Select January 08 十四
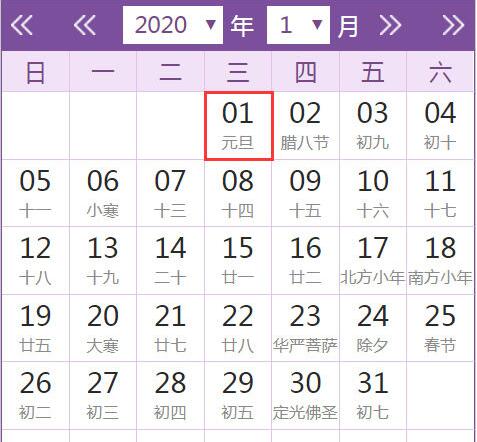The height and width of the screenshot is (442, 477). (x=238, y=194)
